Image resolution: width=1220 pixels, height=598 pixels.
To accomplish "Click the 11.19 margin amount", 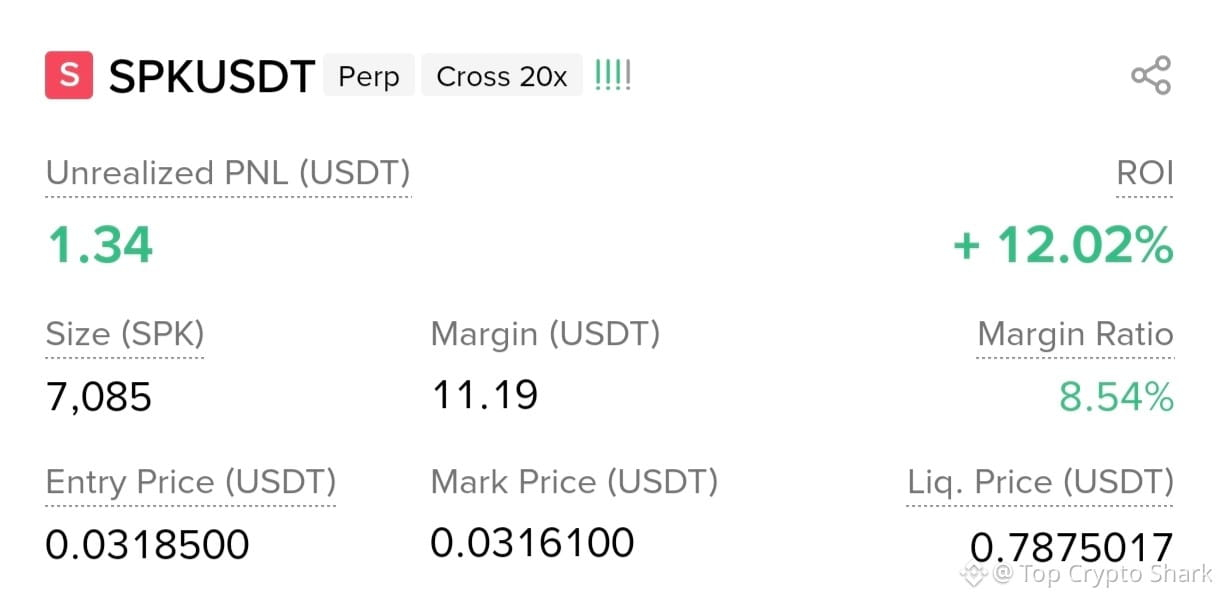I will (x=485, y=395).
